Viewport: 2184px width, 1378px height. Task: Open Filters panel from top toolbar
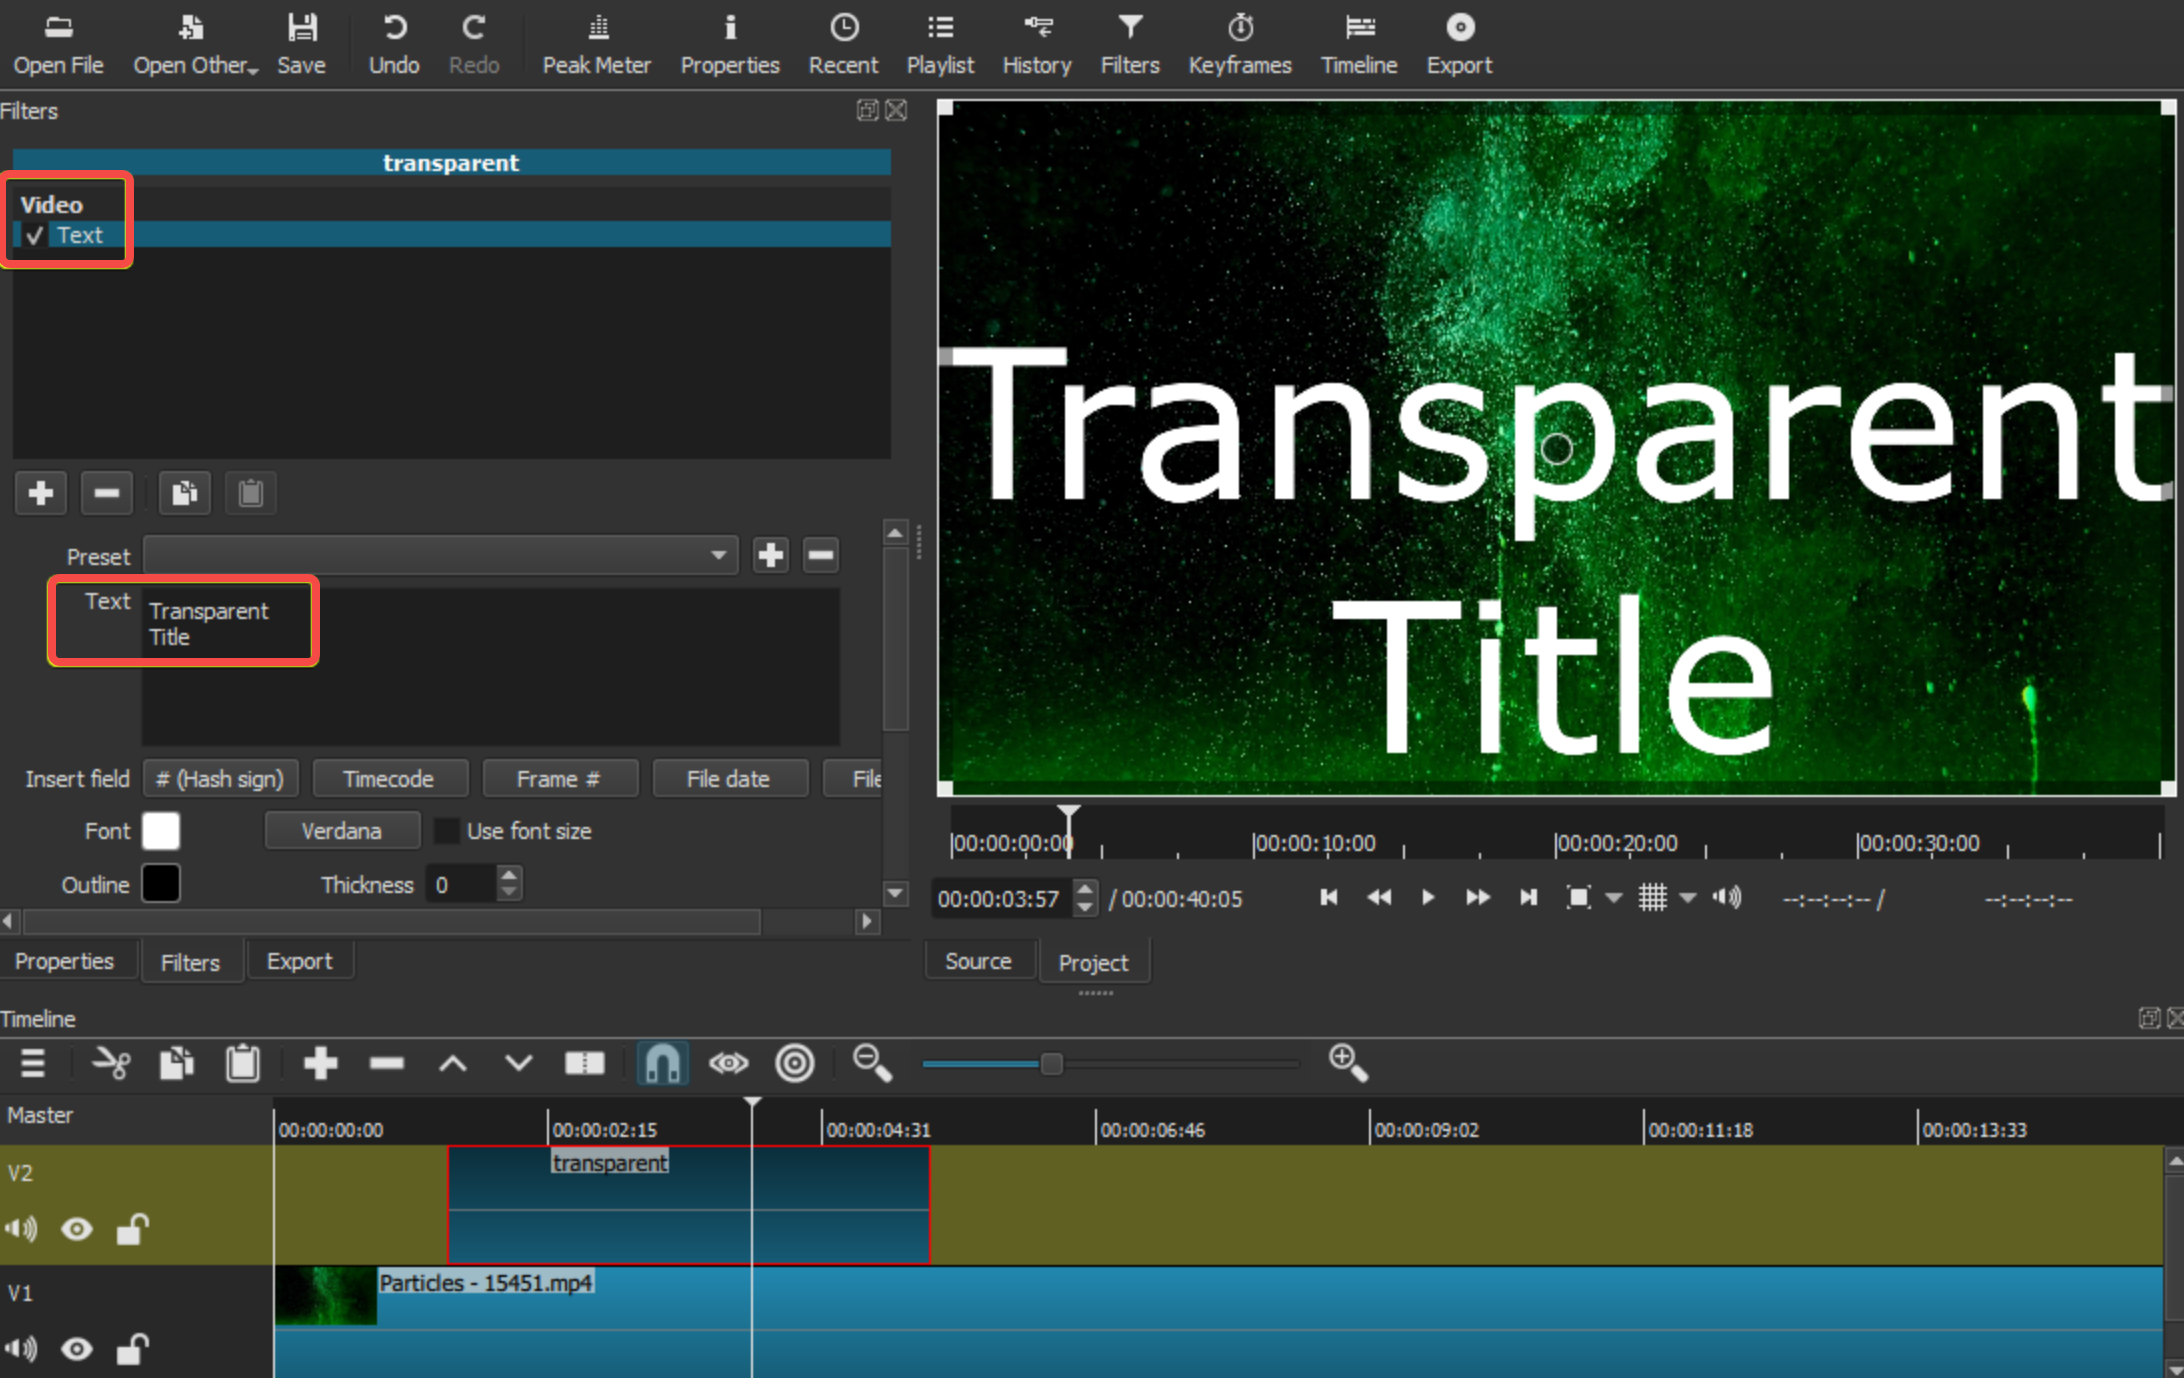(1130, 45)
